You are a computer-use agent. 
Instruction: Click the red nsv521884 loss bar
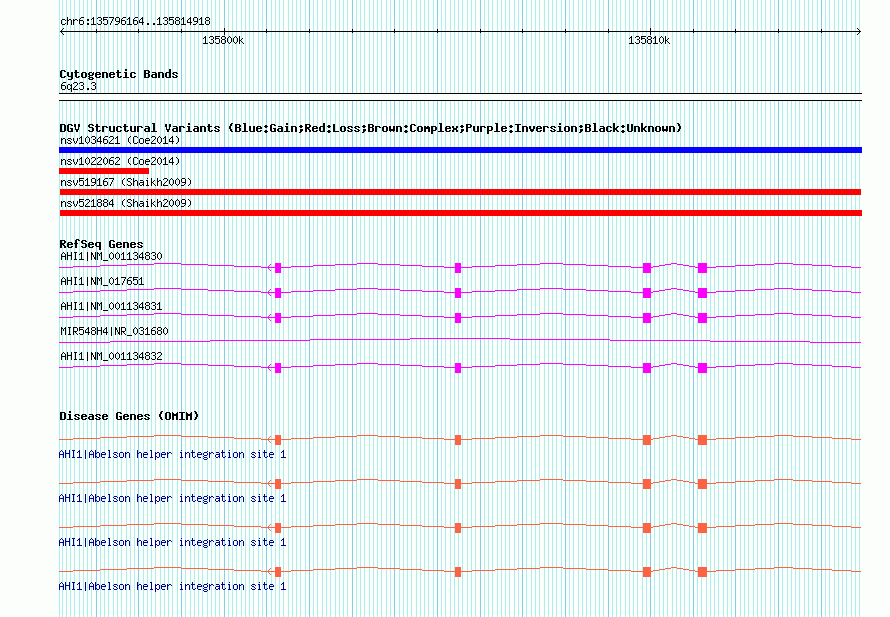(460, 213)
